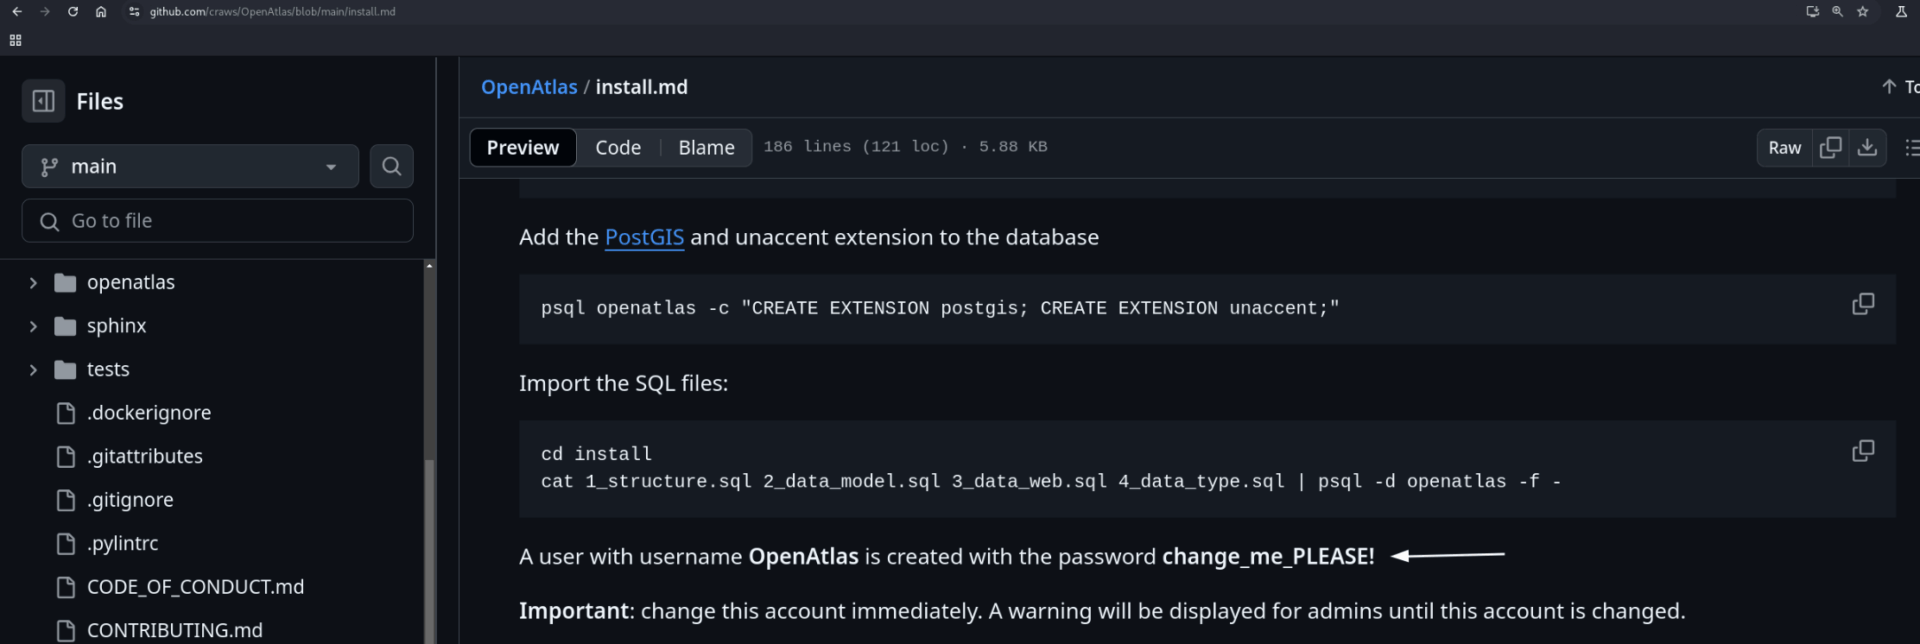The image size is (1920, 644).
Task: Go back to the previous page
Action: pyautogui.click(x=17, y=12)
